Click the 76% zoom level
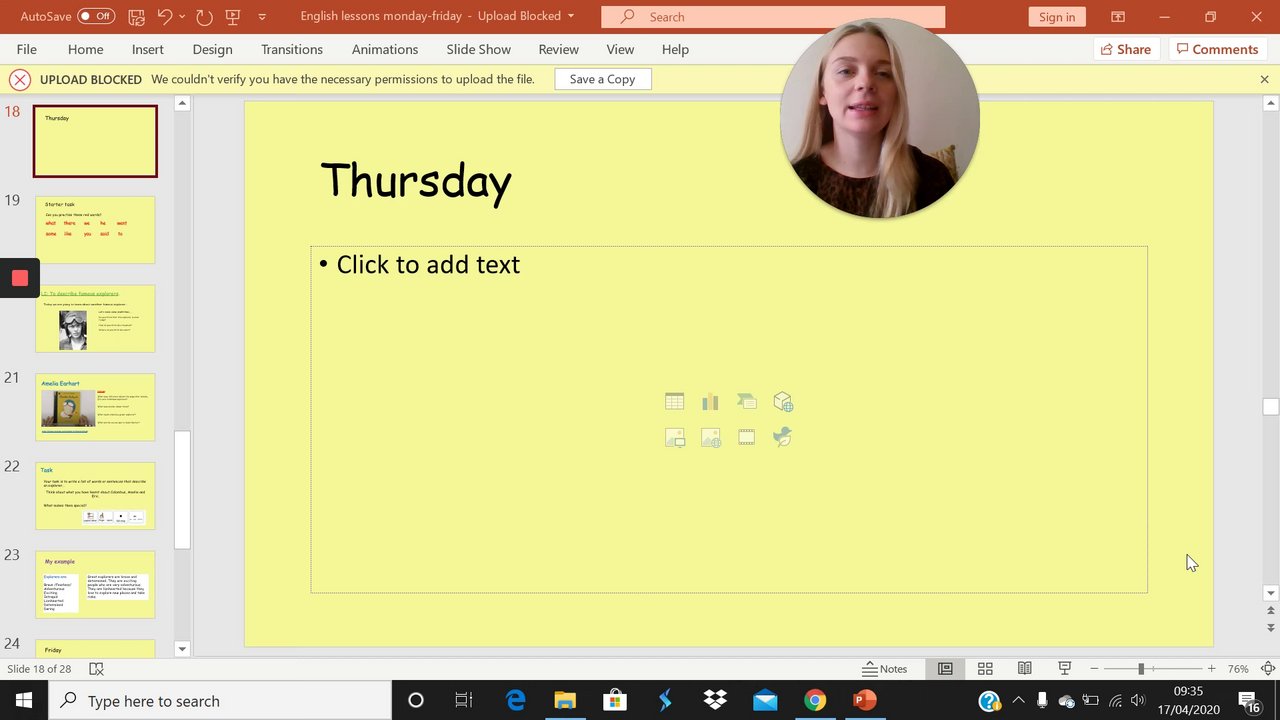 tap(1238, 669)
